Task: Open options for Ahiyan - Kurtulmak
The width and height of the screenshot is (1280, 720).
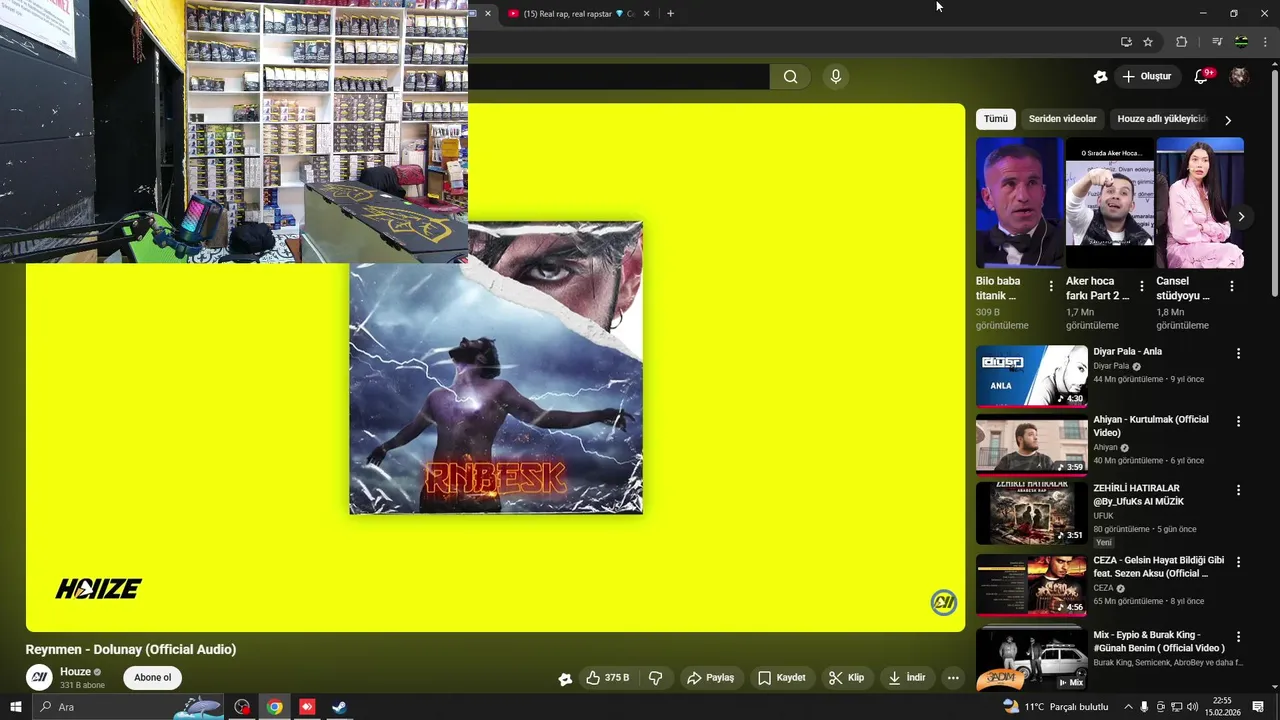Action: [1238, 422]
